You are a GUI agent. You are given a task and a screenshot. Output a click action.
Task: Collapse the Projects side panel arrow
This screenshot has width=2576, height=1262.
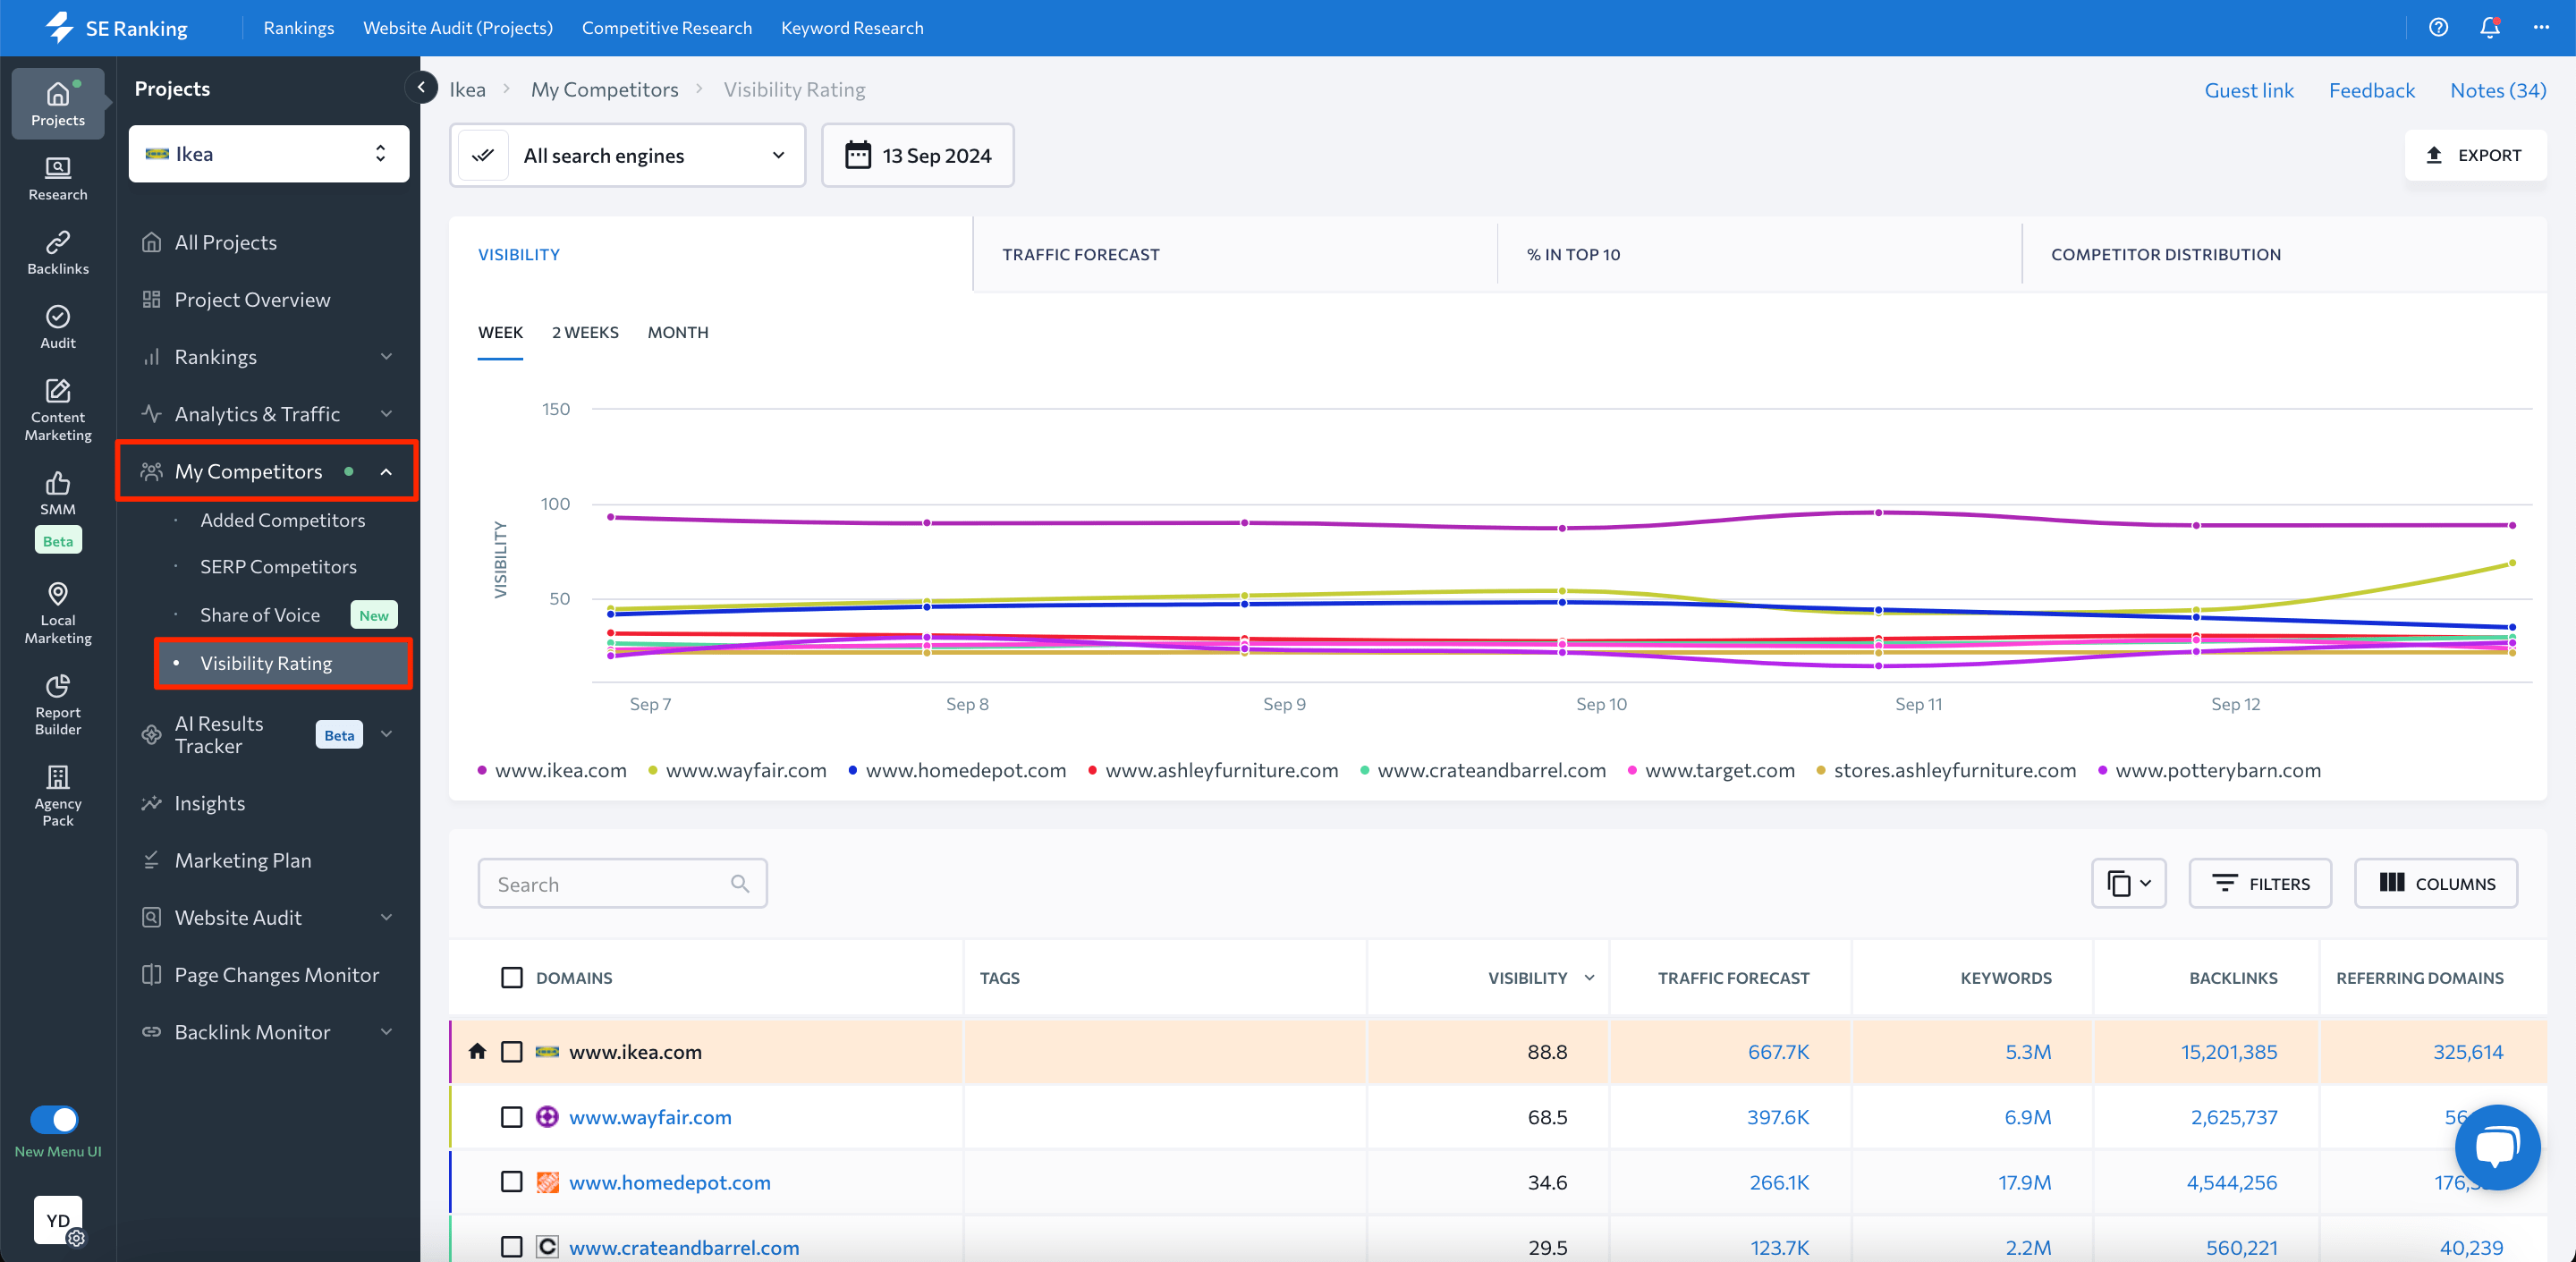point(421,88)
